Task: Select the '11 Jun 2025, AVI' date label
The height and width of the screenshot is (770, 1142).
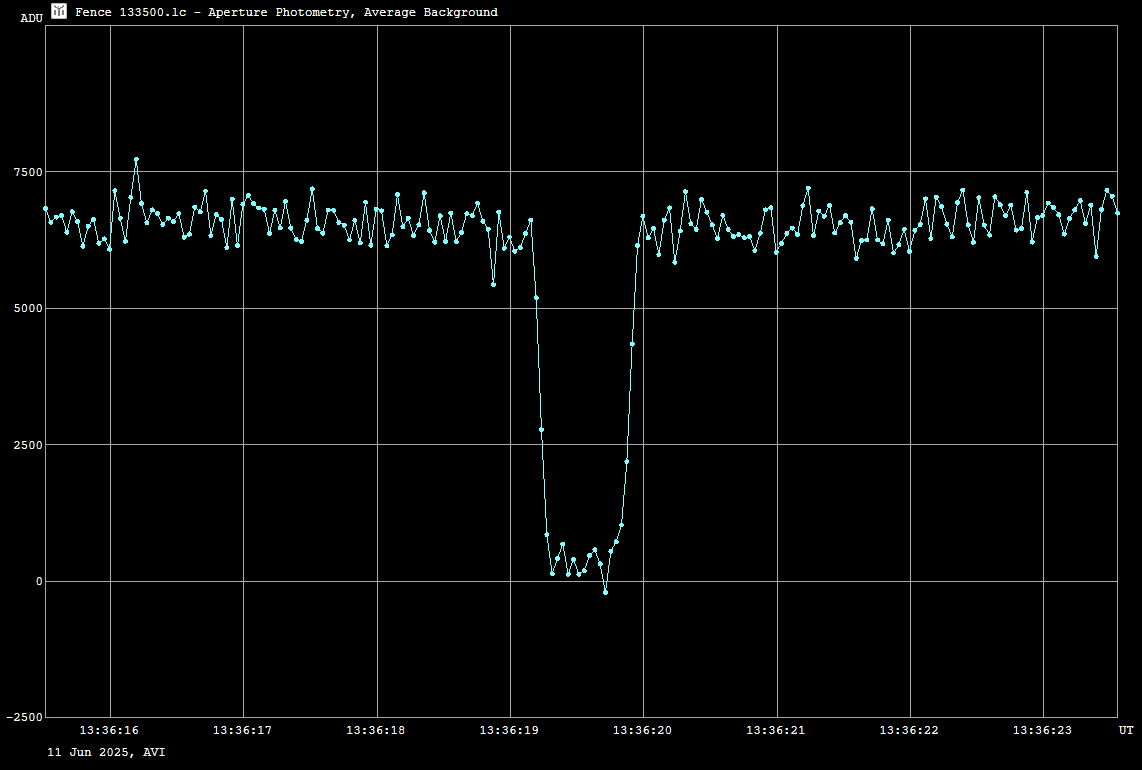Action: pos(106,751)
